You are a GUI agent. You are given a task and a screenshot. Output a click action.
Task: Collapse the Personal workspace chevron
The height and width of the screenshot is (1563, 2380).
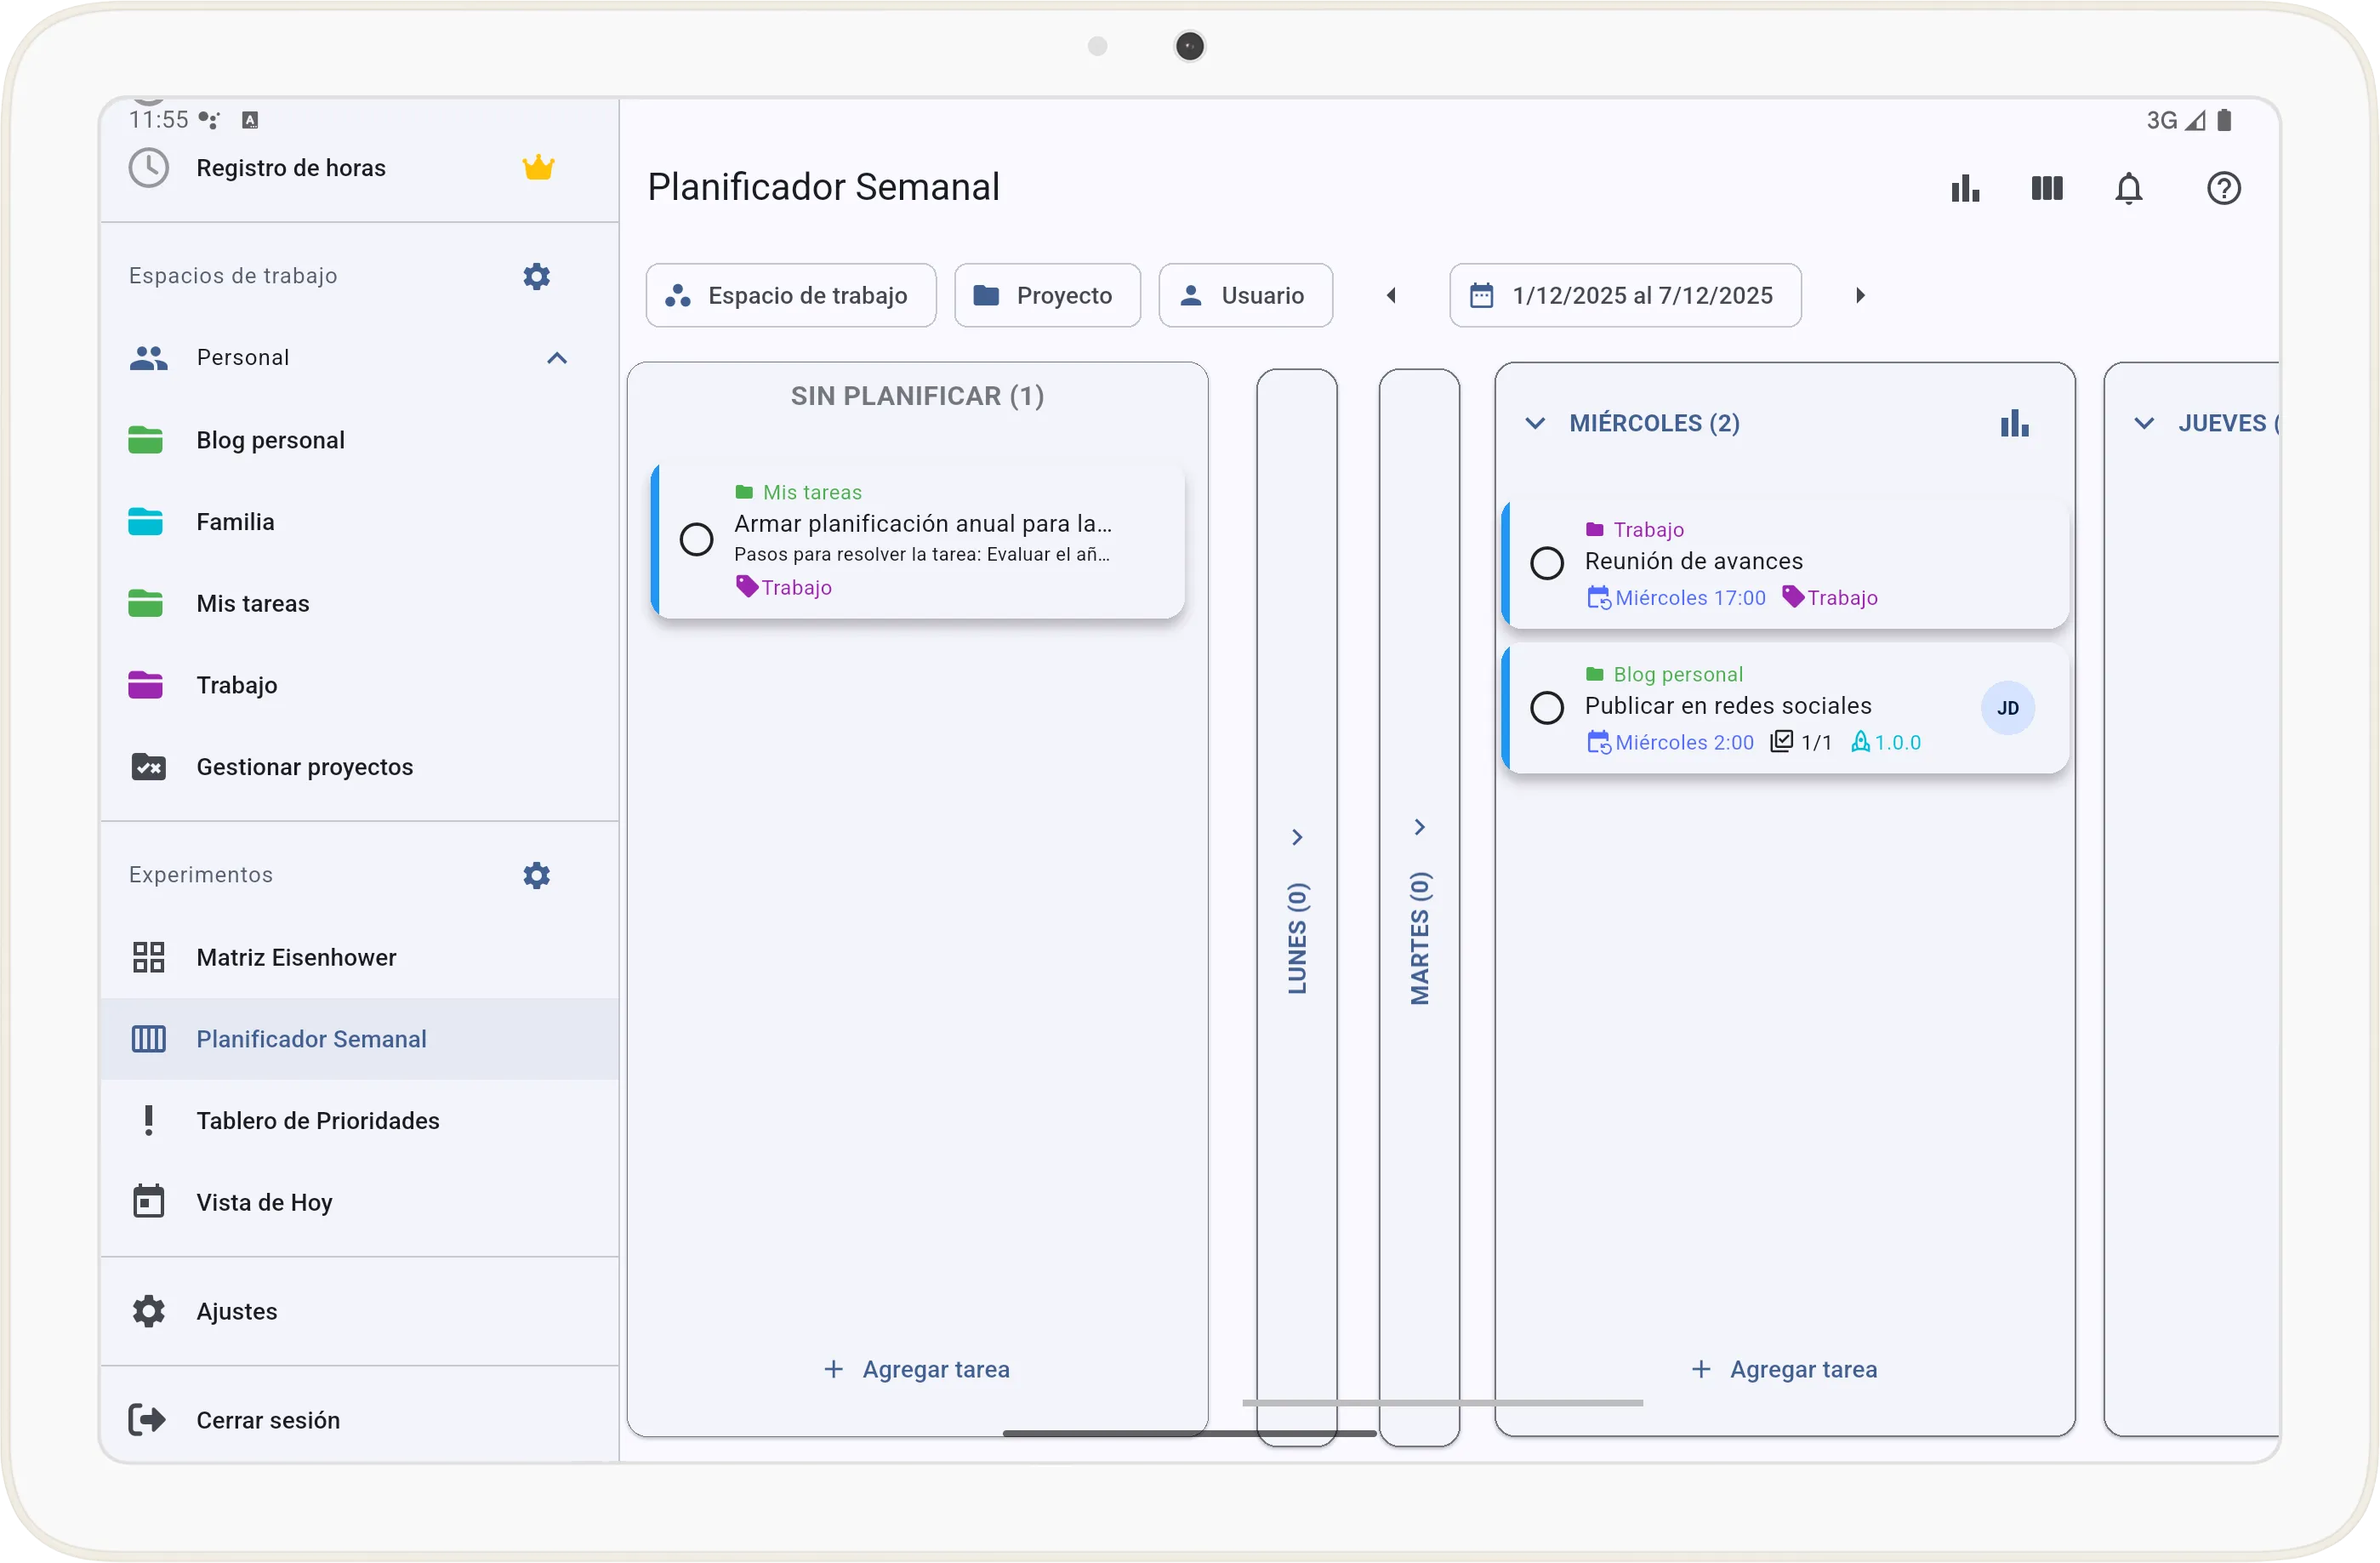point(557,358)
